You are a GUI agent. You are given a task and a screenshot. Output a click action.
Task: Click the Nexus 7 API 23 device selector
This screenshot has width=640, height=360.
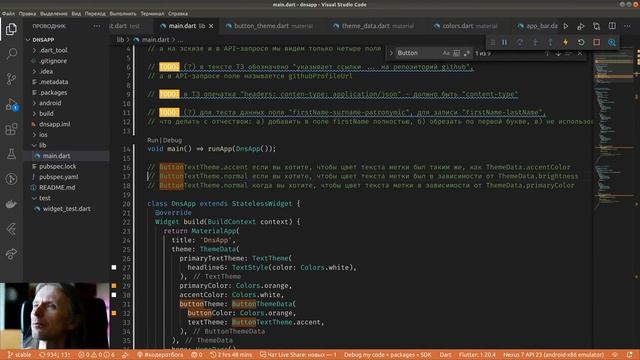pos(553,355)
